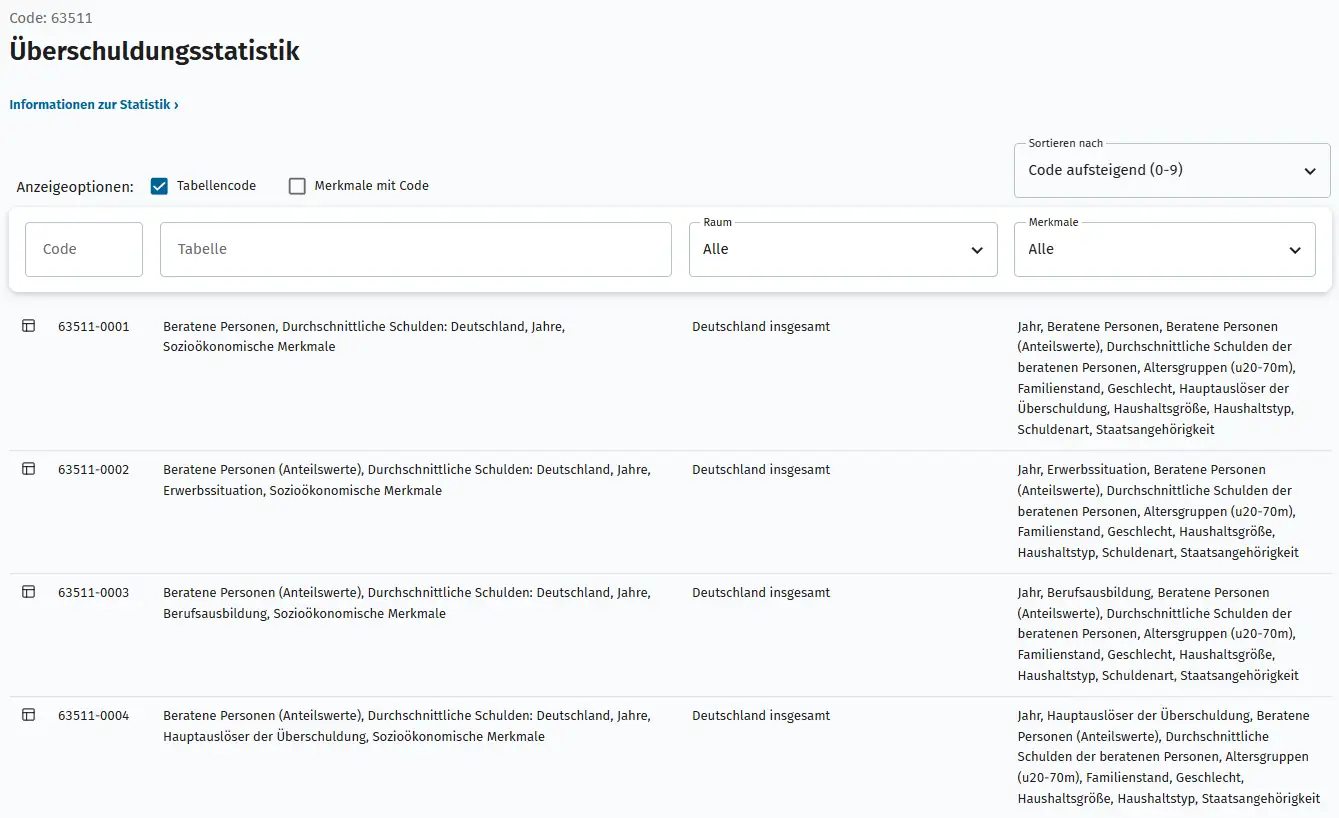The image size is (1339, 818).
Task: Click the chevron of the Raum dropdown
Action: pyautogui.click(x=977, y=249)
